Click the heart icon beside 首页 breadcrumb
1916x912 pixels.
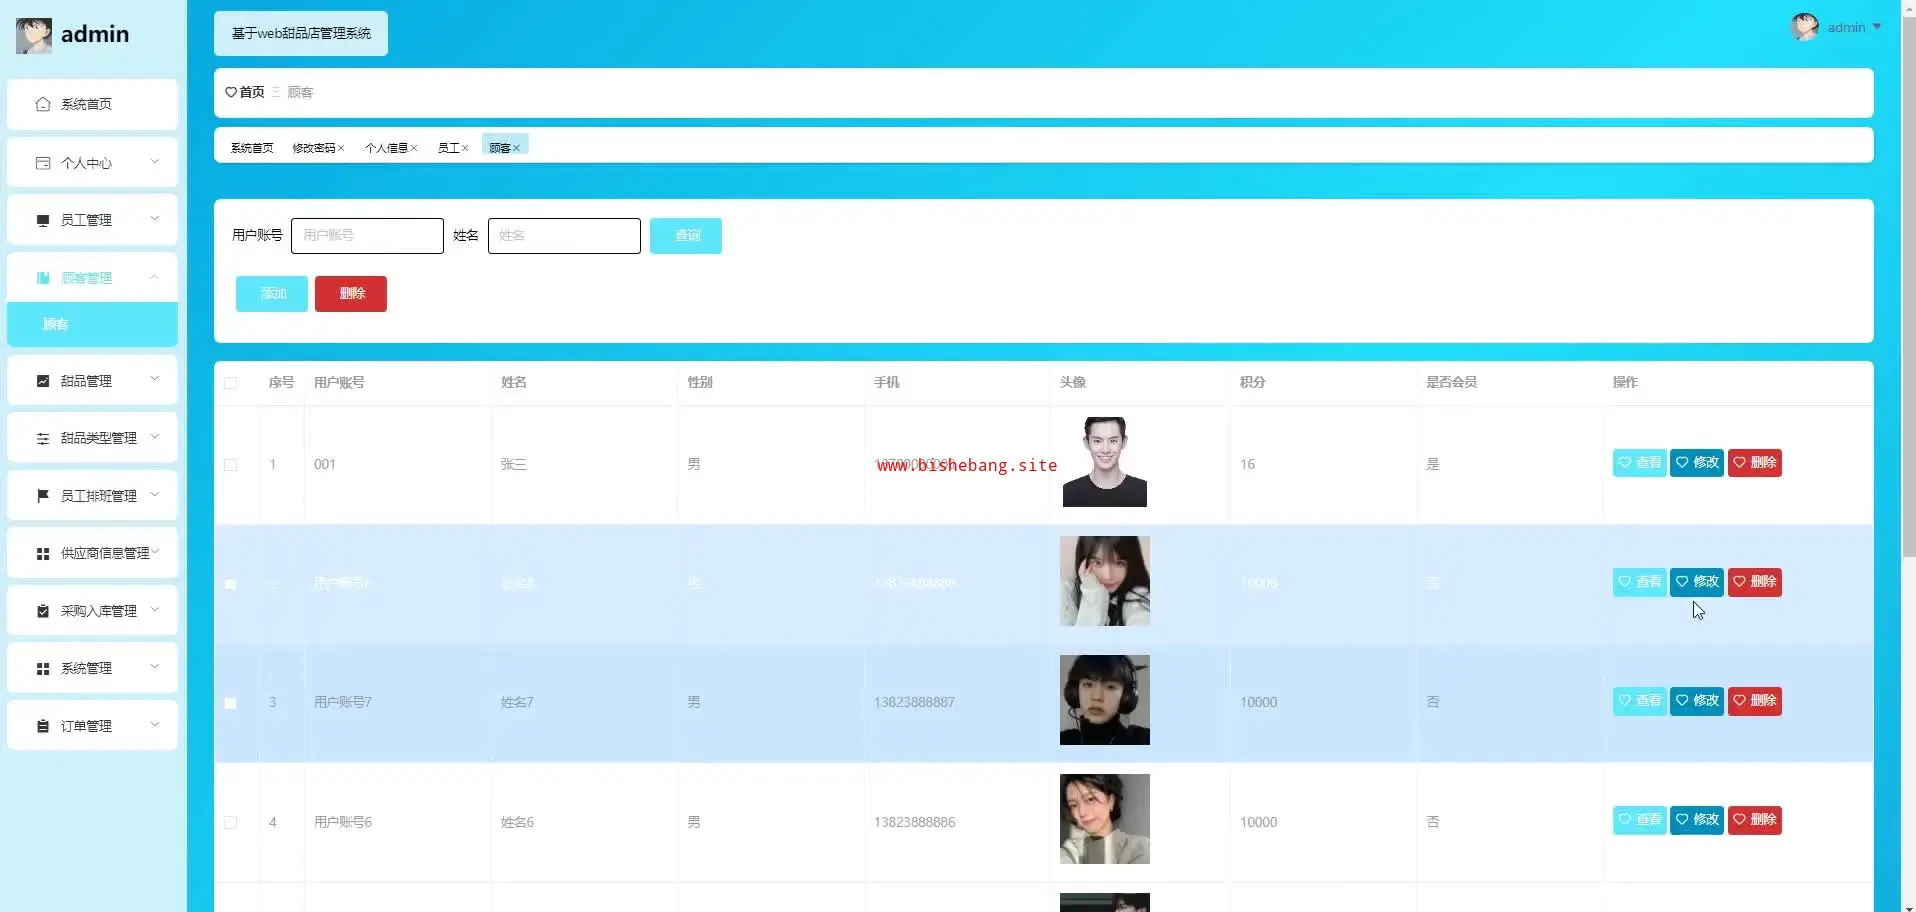tap(231, 92)
